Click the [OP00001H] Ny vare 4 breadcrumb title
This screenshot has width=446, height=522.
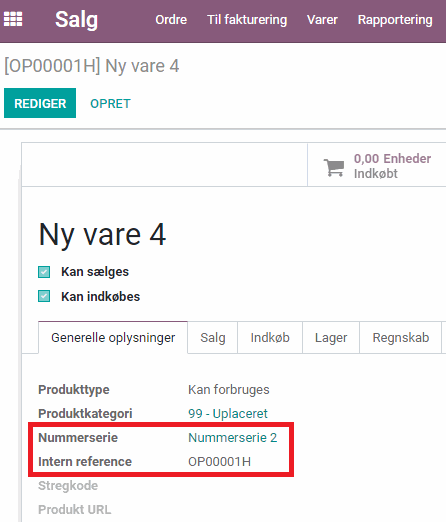pyautogui.click(x=92, y=66)
